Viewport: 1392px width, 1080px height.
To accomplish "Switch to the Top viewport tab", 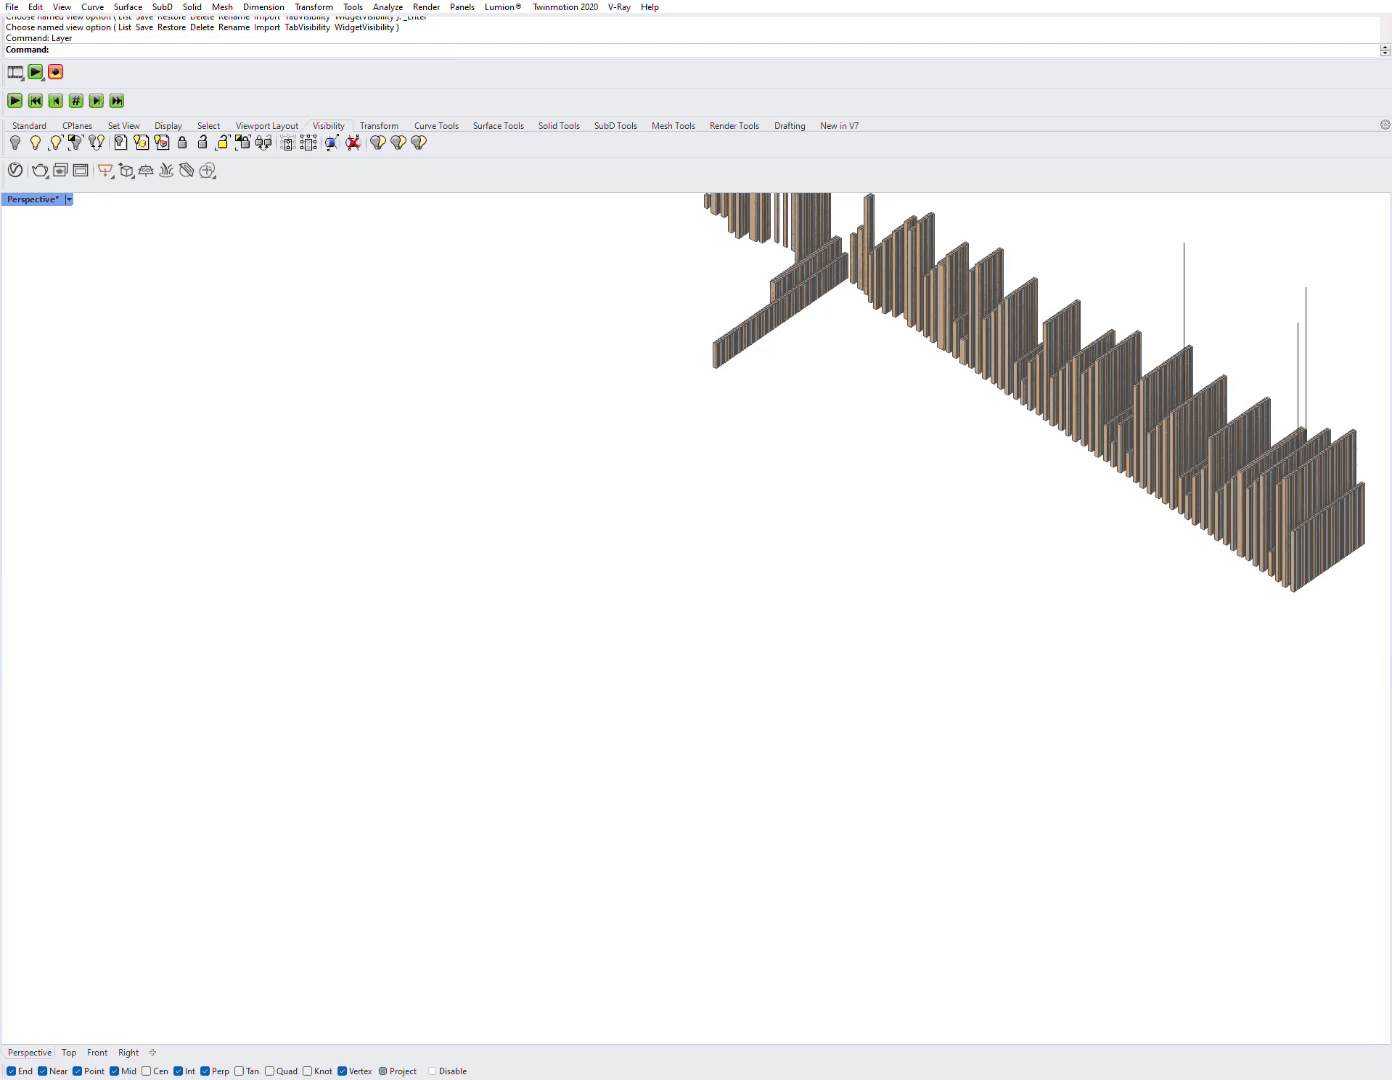I will pyautogui.click(x=69, y=1053).
